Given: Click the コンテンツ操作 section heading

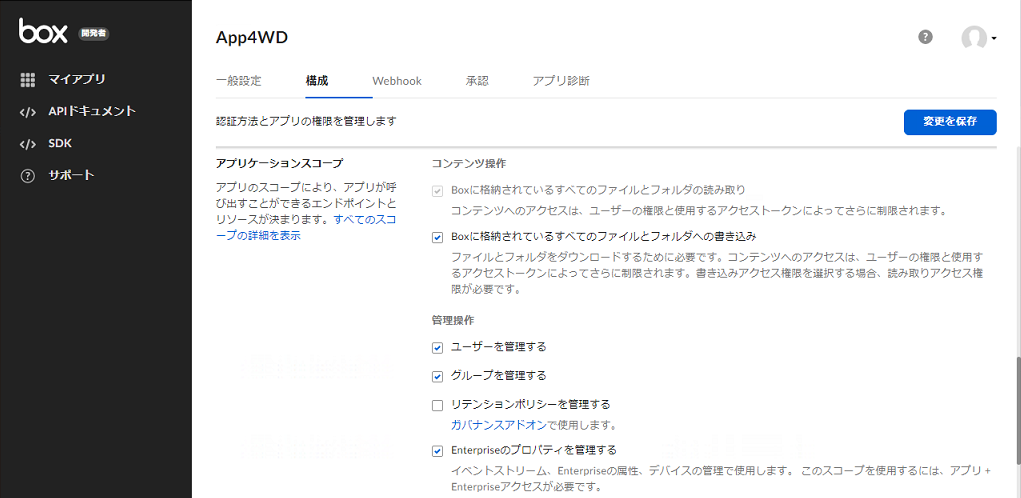Looking at the screenshot, I should coord(469,163).
